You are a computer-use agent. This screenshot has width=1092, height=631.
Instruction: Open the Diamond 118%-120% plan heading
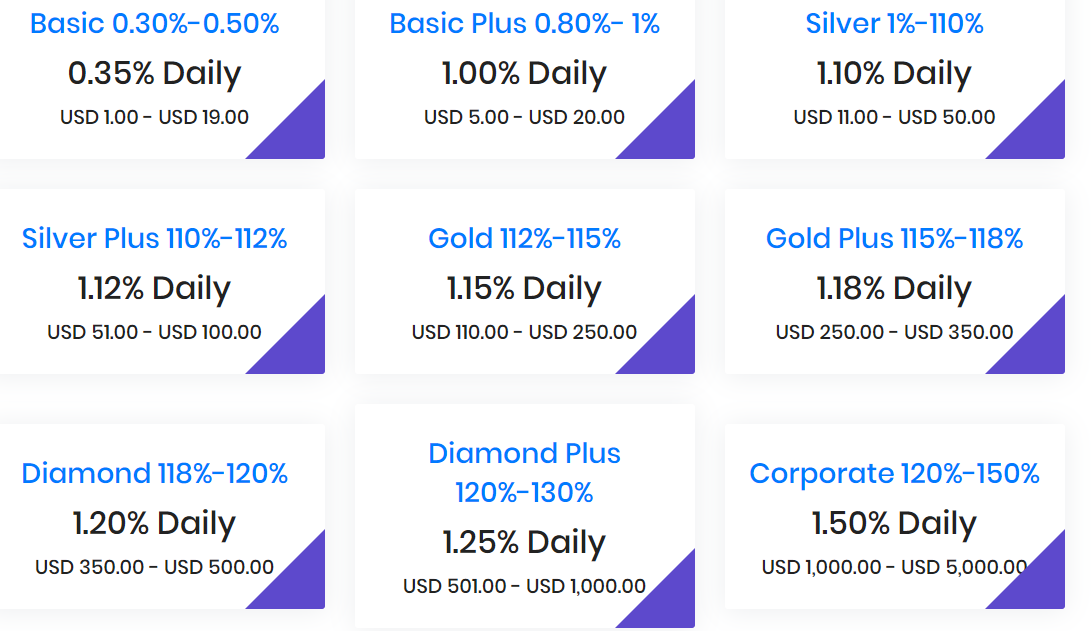[x=154, y=474]
